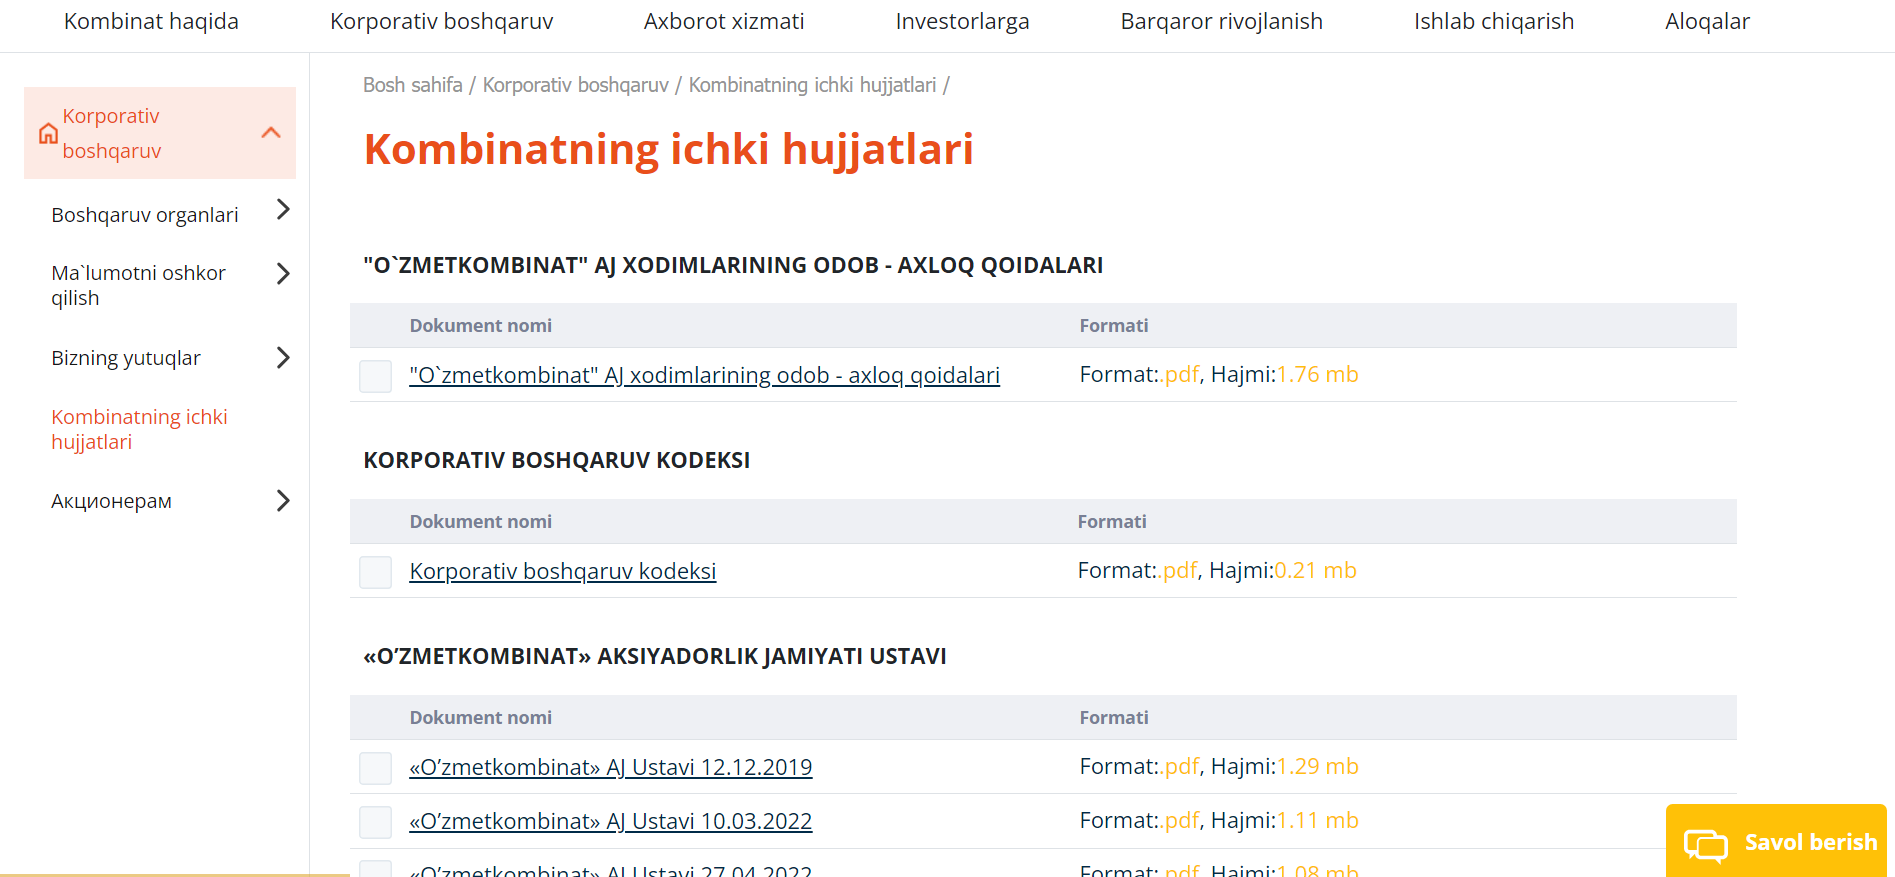The image size is (1895, 877).
Task: Tick checkbox for Ustavi 12.12.2019
Action: [375, 768]
